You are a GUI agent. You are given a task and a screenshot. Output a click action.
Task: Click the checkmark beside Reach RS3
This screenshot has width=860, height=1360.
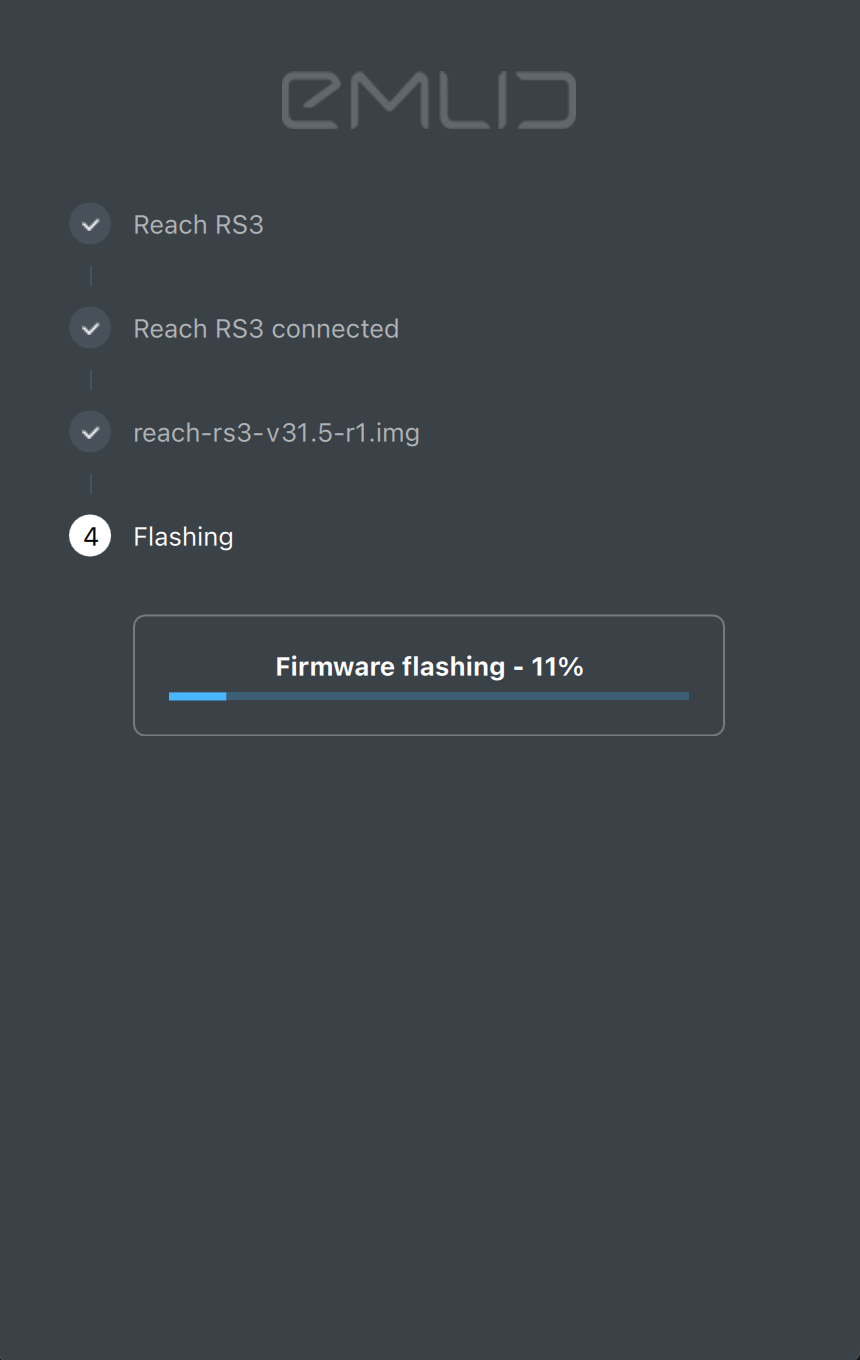[90, 225]
